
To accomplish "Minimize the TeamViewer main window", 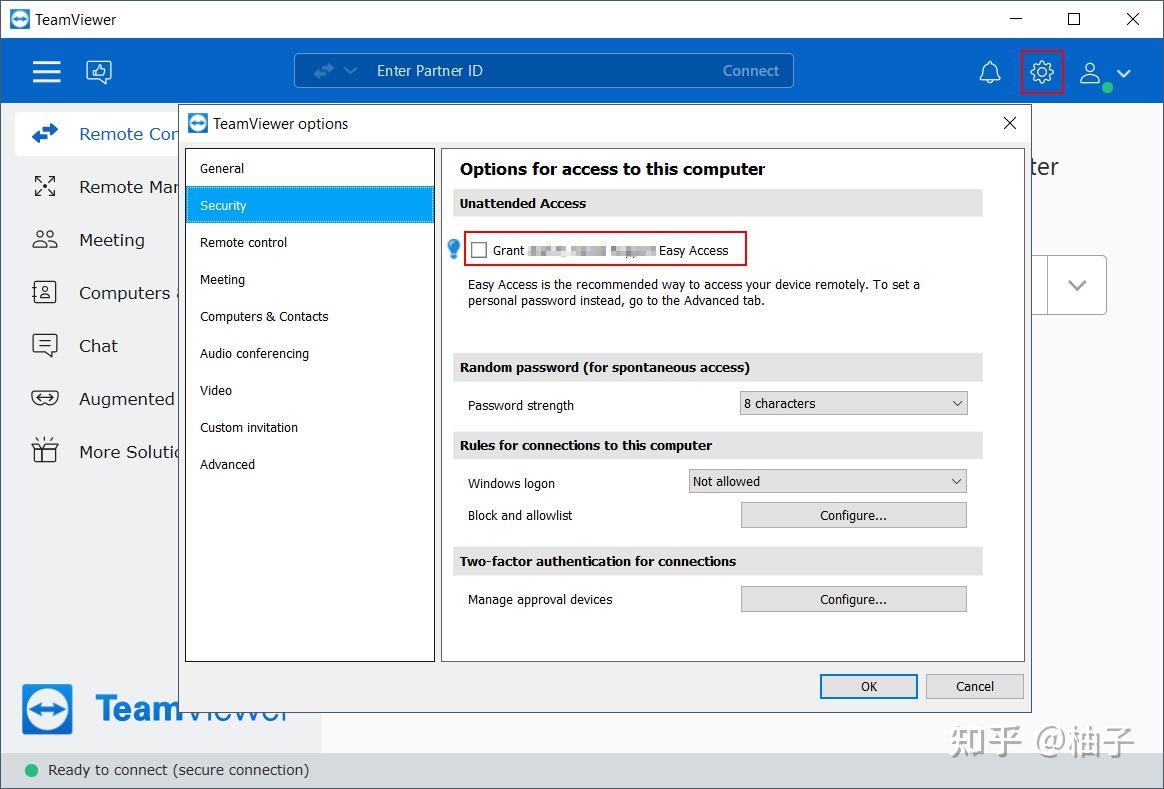I will (x=1016, y=19).
